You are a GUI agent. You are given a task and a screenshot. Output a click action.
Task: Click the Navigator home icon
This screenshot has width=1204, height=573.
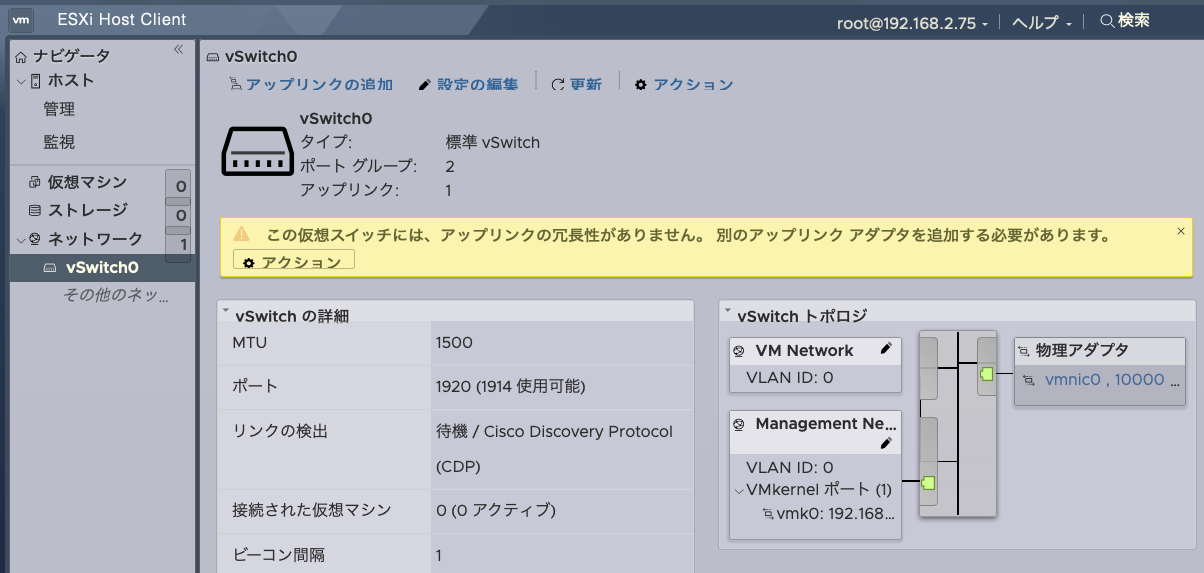21,57
